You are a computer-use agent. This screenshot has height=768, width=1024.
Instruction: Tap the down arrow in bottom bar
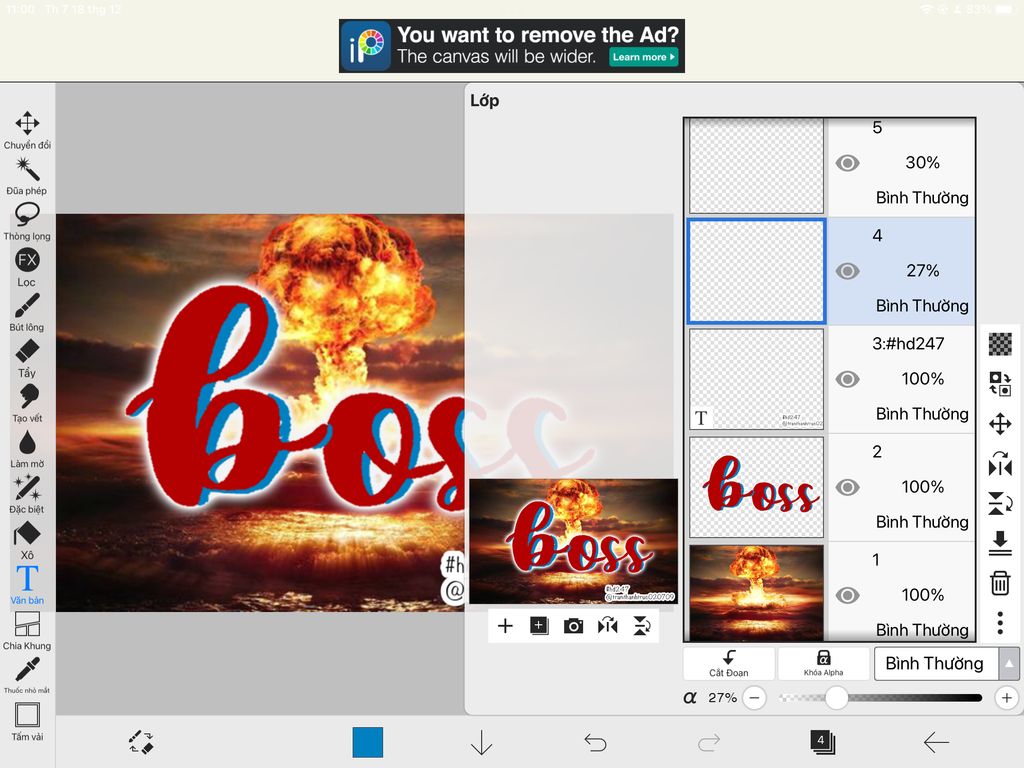(x=481, y=743)
